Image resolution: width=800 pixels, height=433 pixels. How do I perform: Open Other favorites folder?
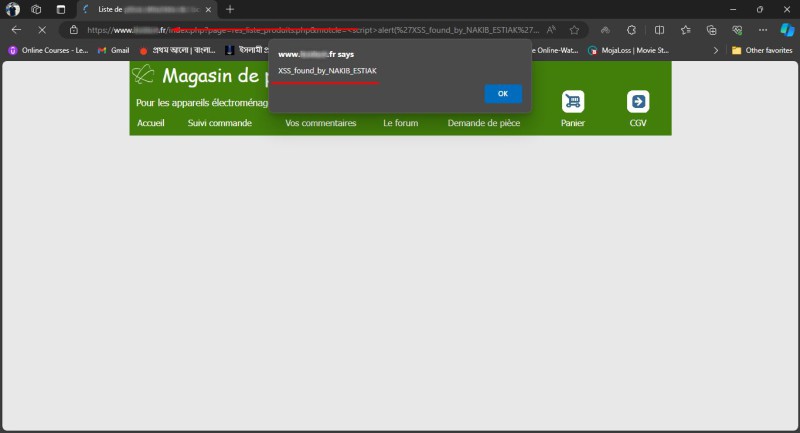tap(762, 50)
